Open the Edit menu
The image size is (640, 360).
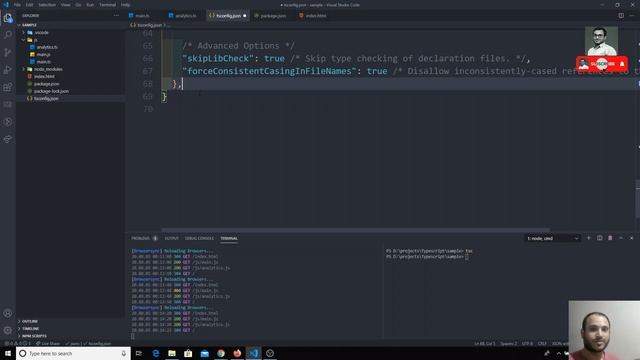(x=29, y=5)
